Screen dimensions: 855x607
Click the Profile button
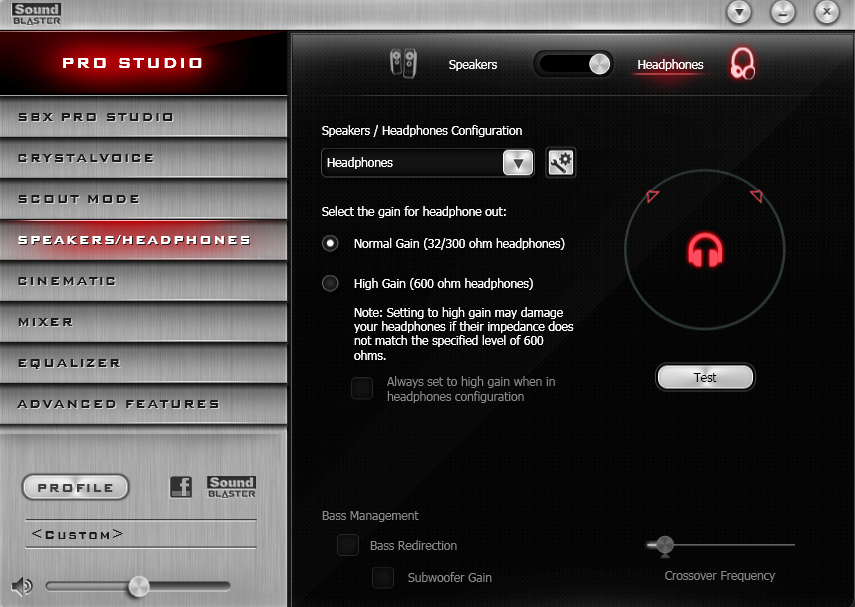[x=76, y=488]
